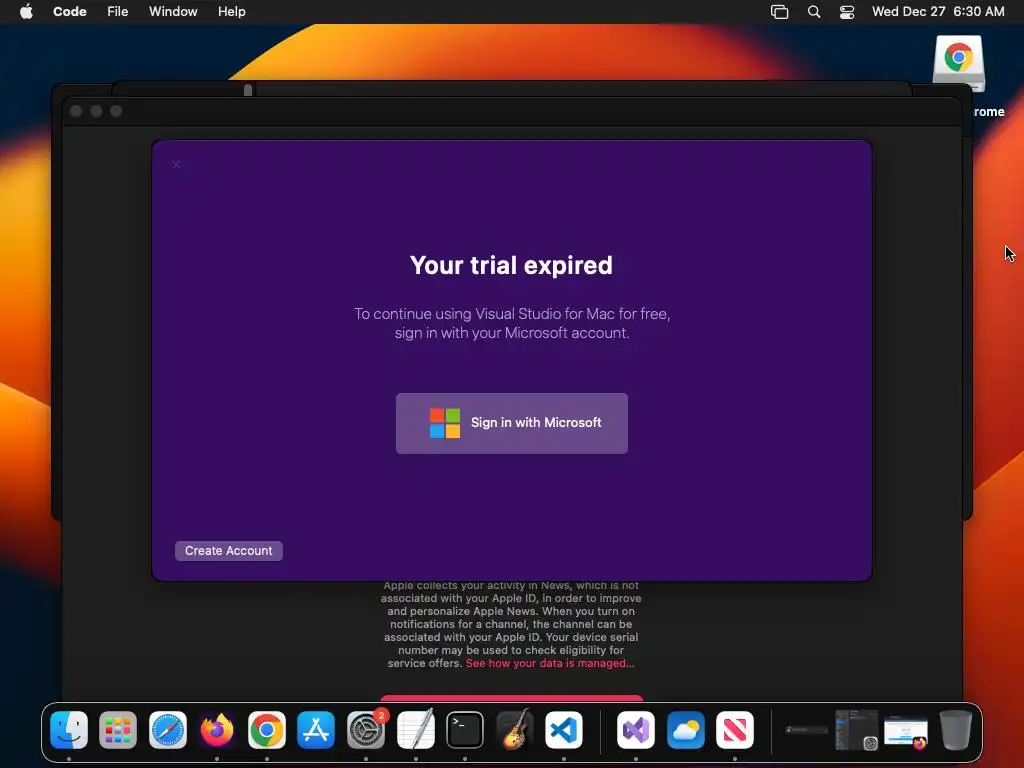Open the Trash in the Dock
The height and width of the screenshot is (768, 1024).
(x=955, y=730)
